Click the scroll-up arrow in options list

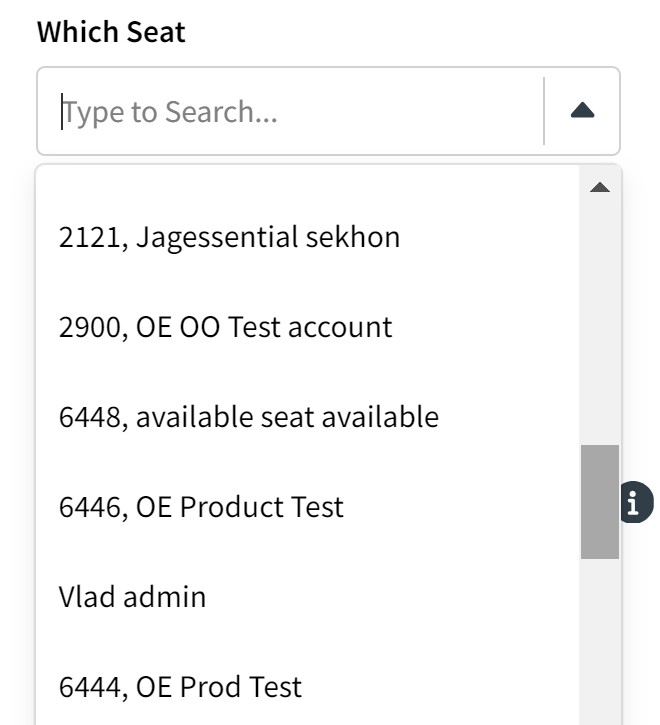click(x=600, y=187)
